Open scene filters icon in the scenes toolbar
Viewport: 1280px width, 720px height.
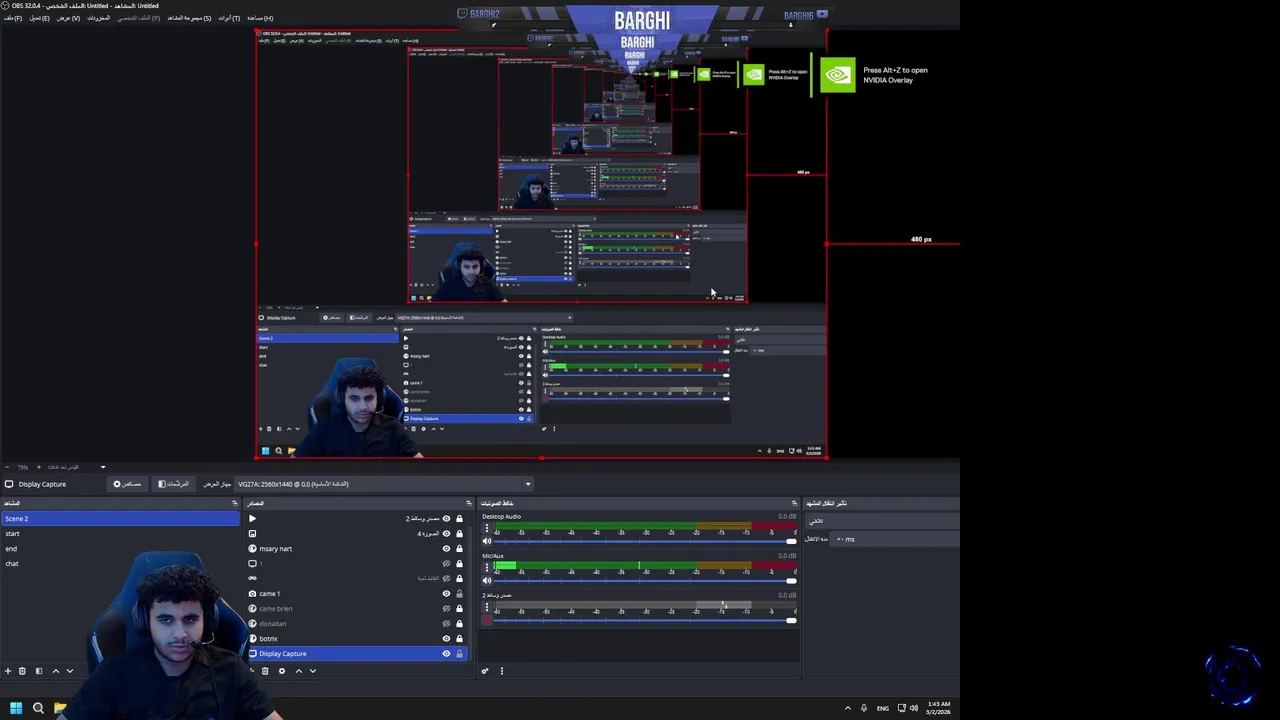point(39,671)
